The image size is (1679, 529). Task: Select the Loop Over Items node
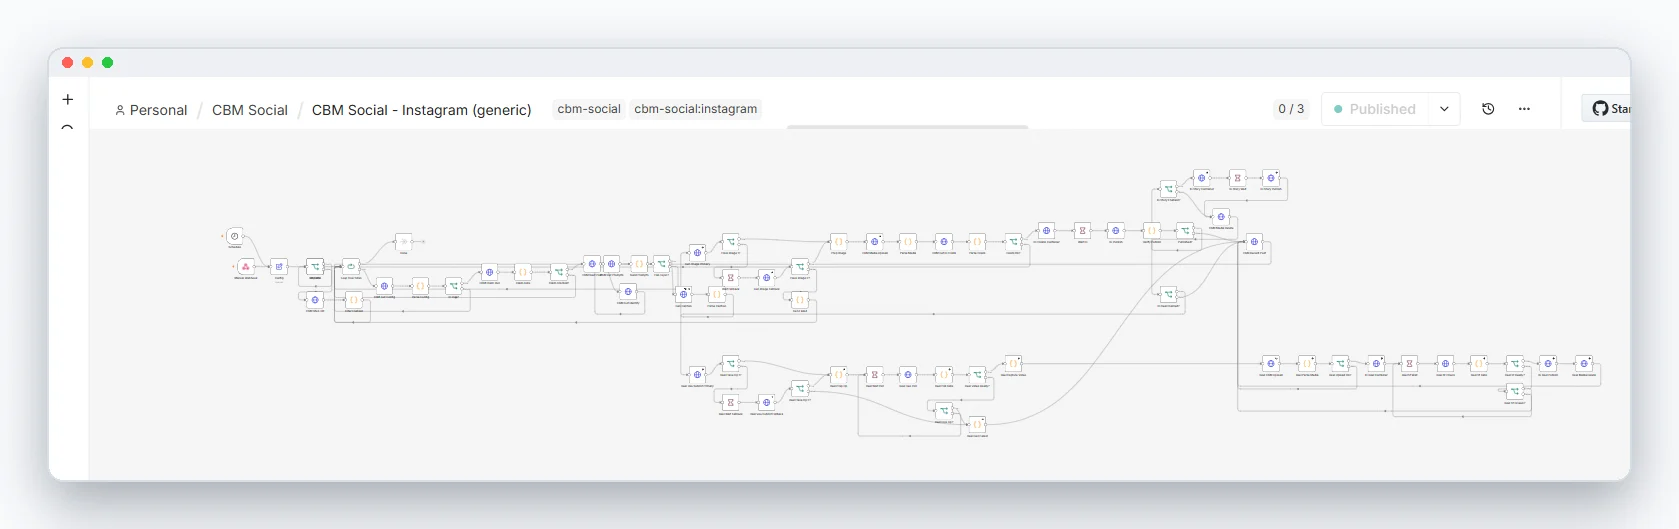351,267
